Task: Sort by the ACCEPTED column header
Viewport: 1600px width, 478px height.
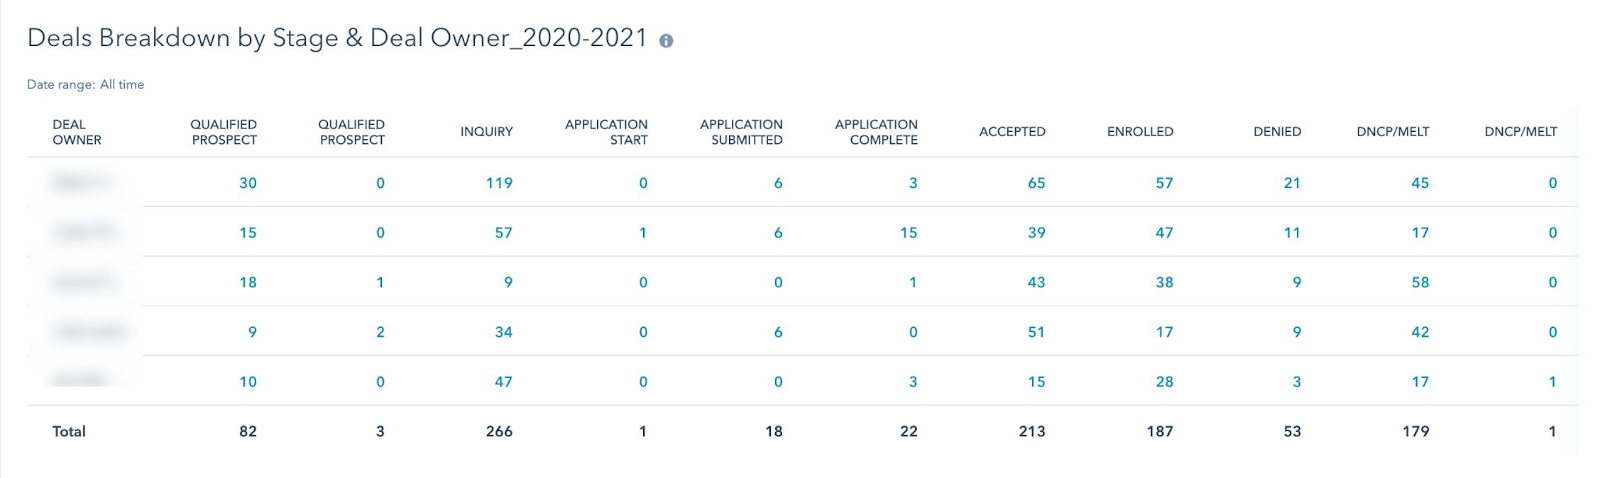Action: coord(1012,132)
